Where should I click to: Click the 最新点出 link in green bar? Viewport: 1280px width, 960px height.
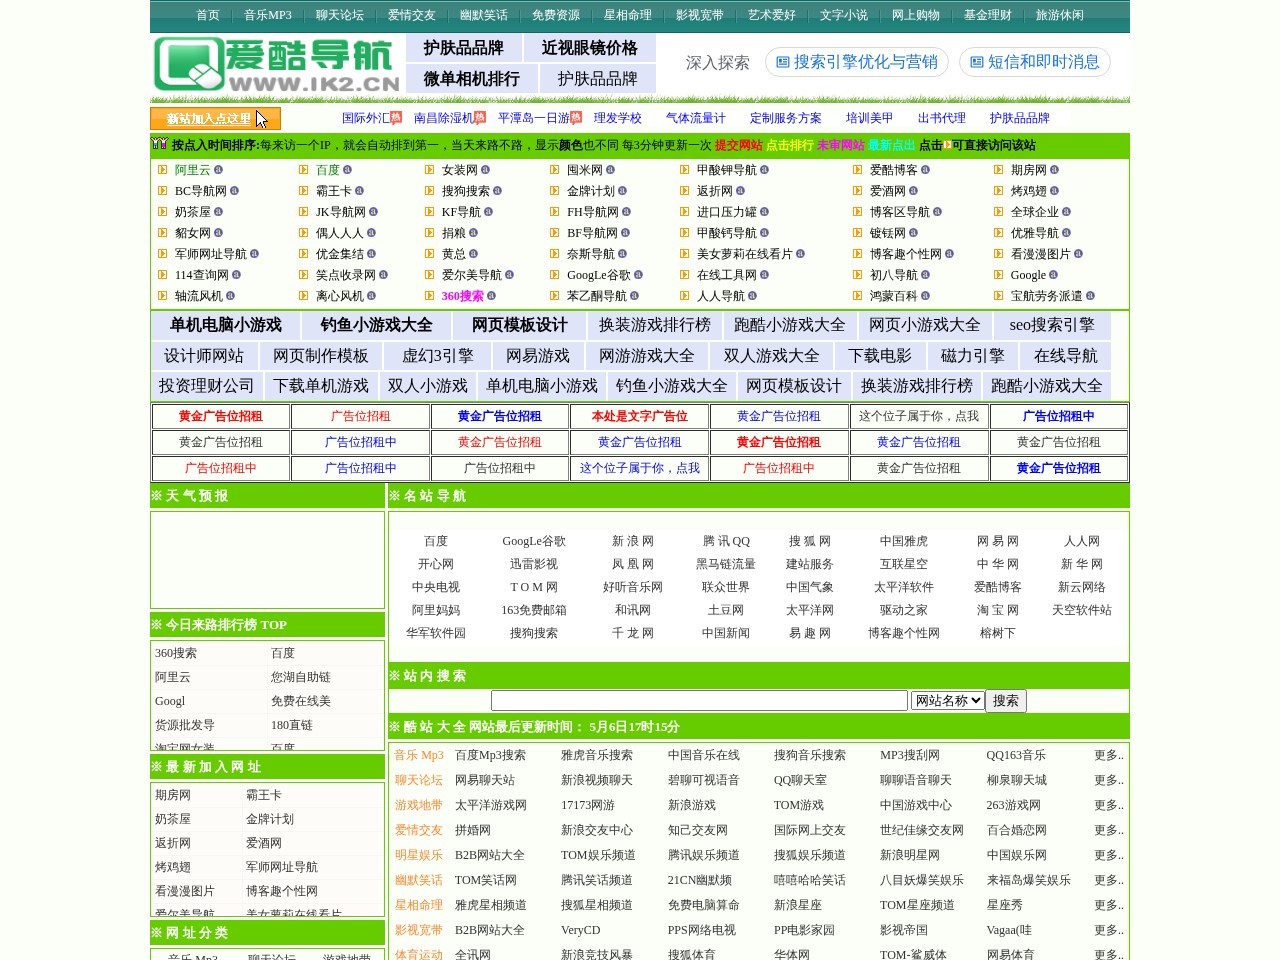[892, 145]
